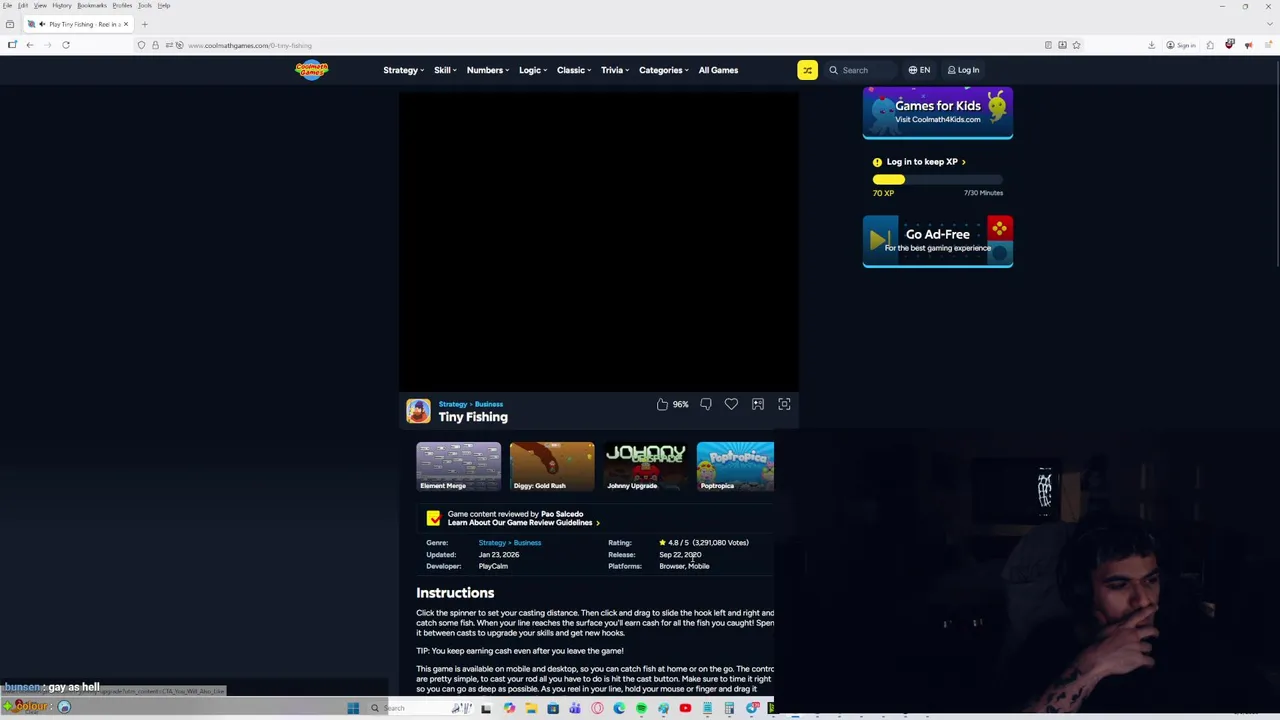Click the search magnifier icon on site
This screenshot has width=1280, height=720.
(833, 70)
